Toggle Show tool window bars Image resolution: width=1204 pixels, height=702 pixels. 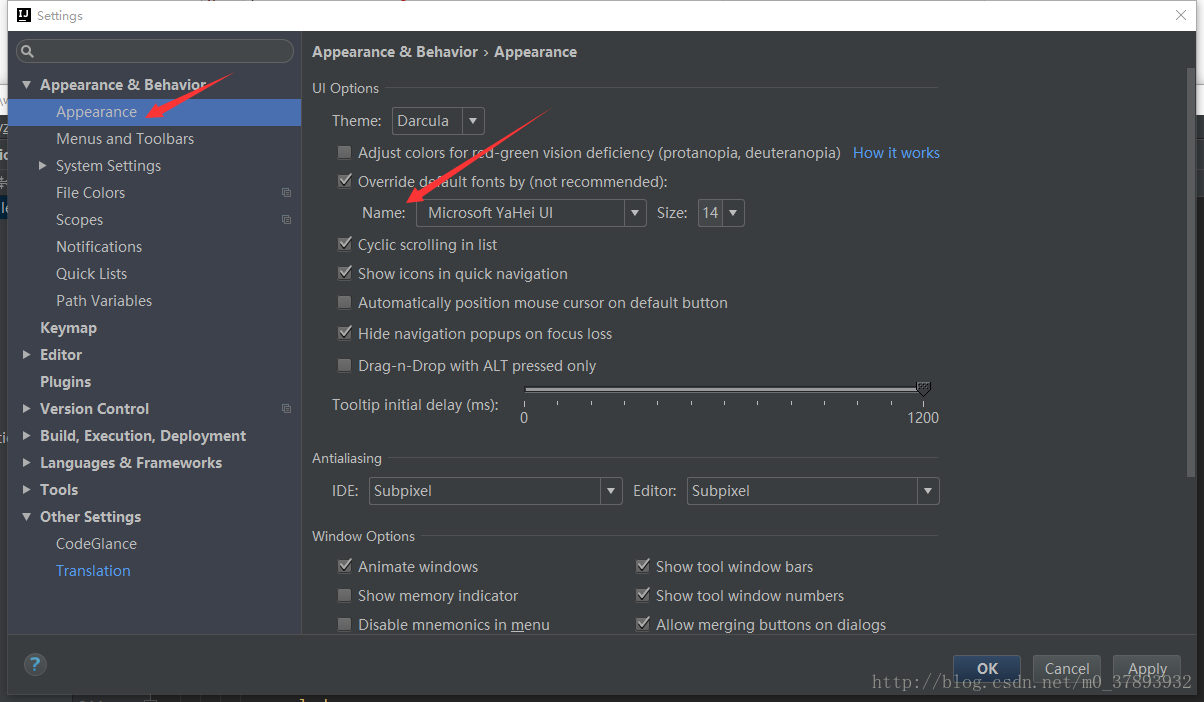(x=643, y=567)
